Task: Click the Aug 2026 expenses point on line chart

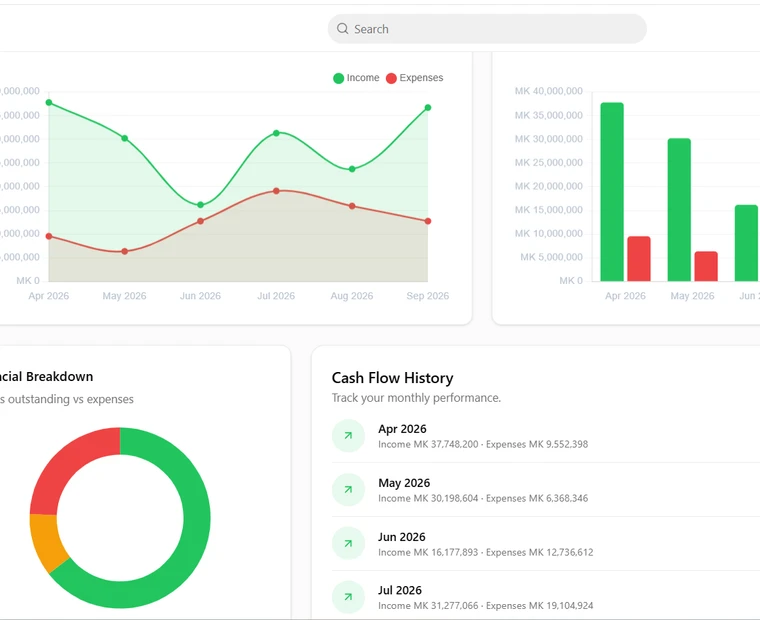Action: pos(352,206)
